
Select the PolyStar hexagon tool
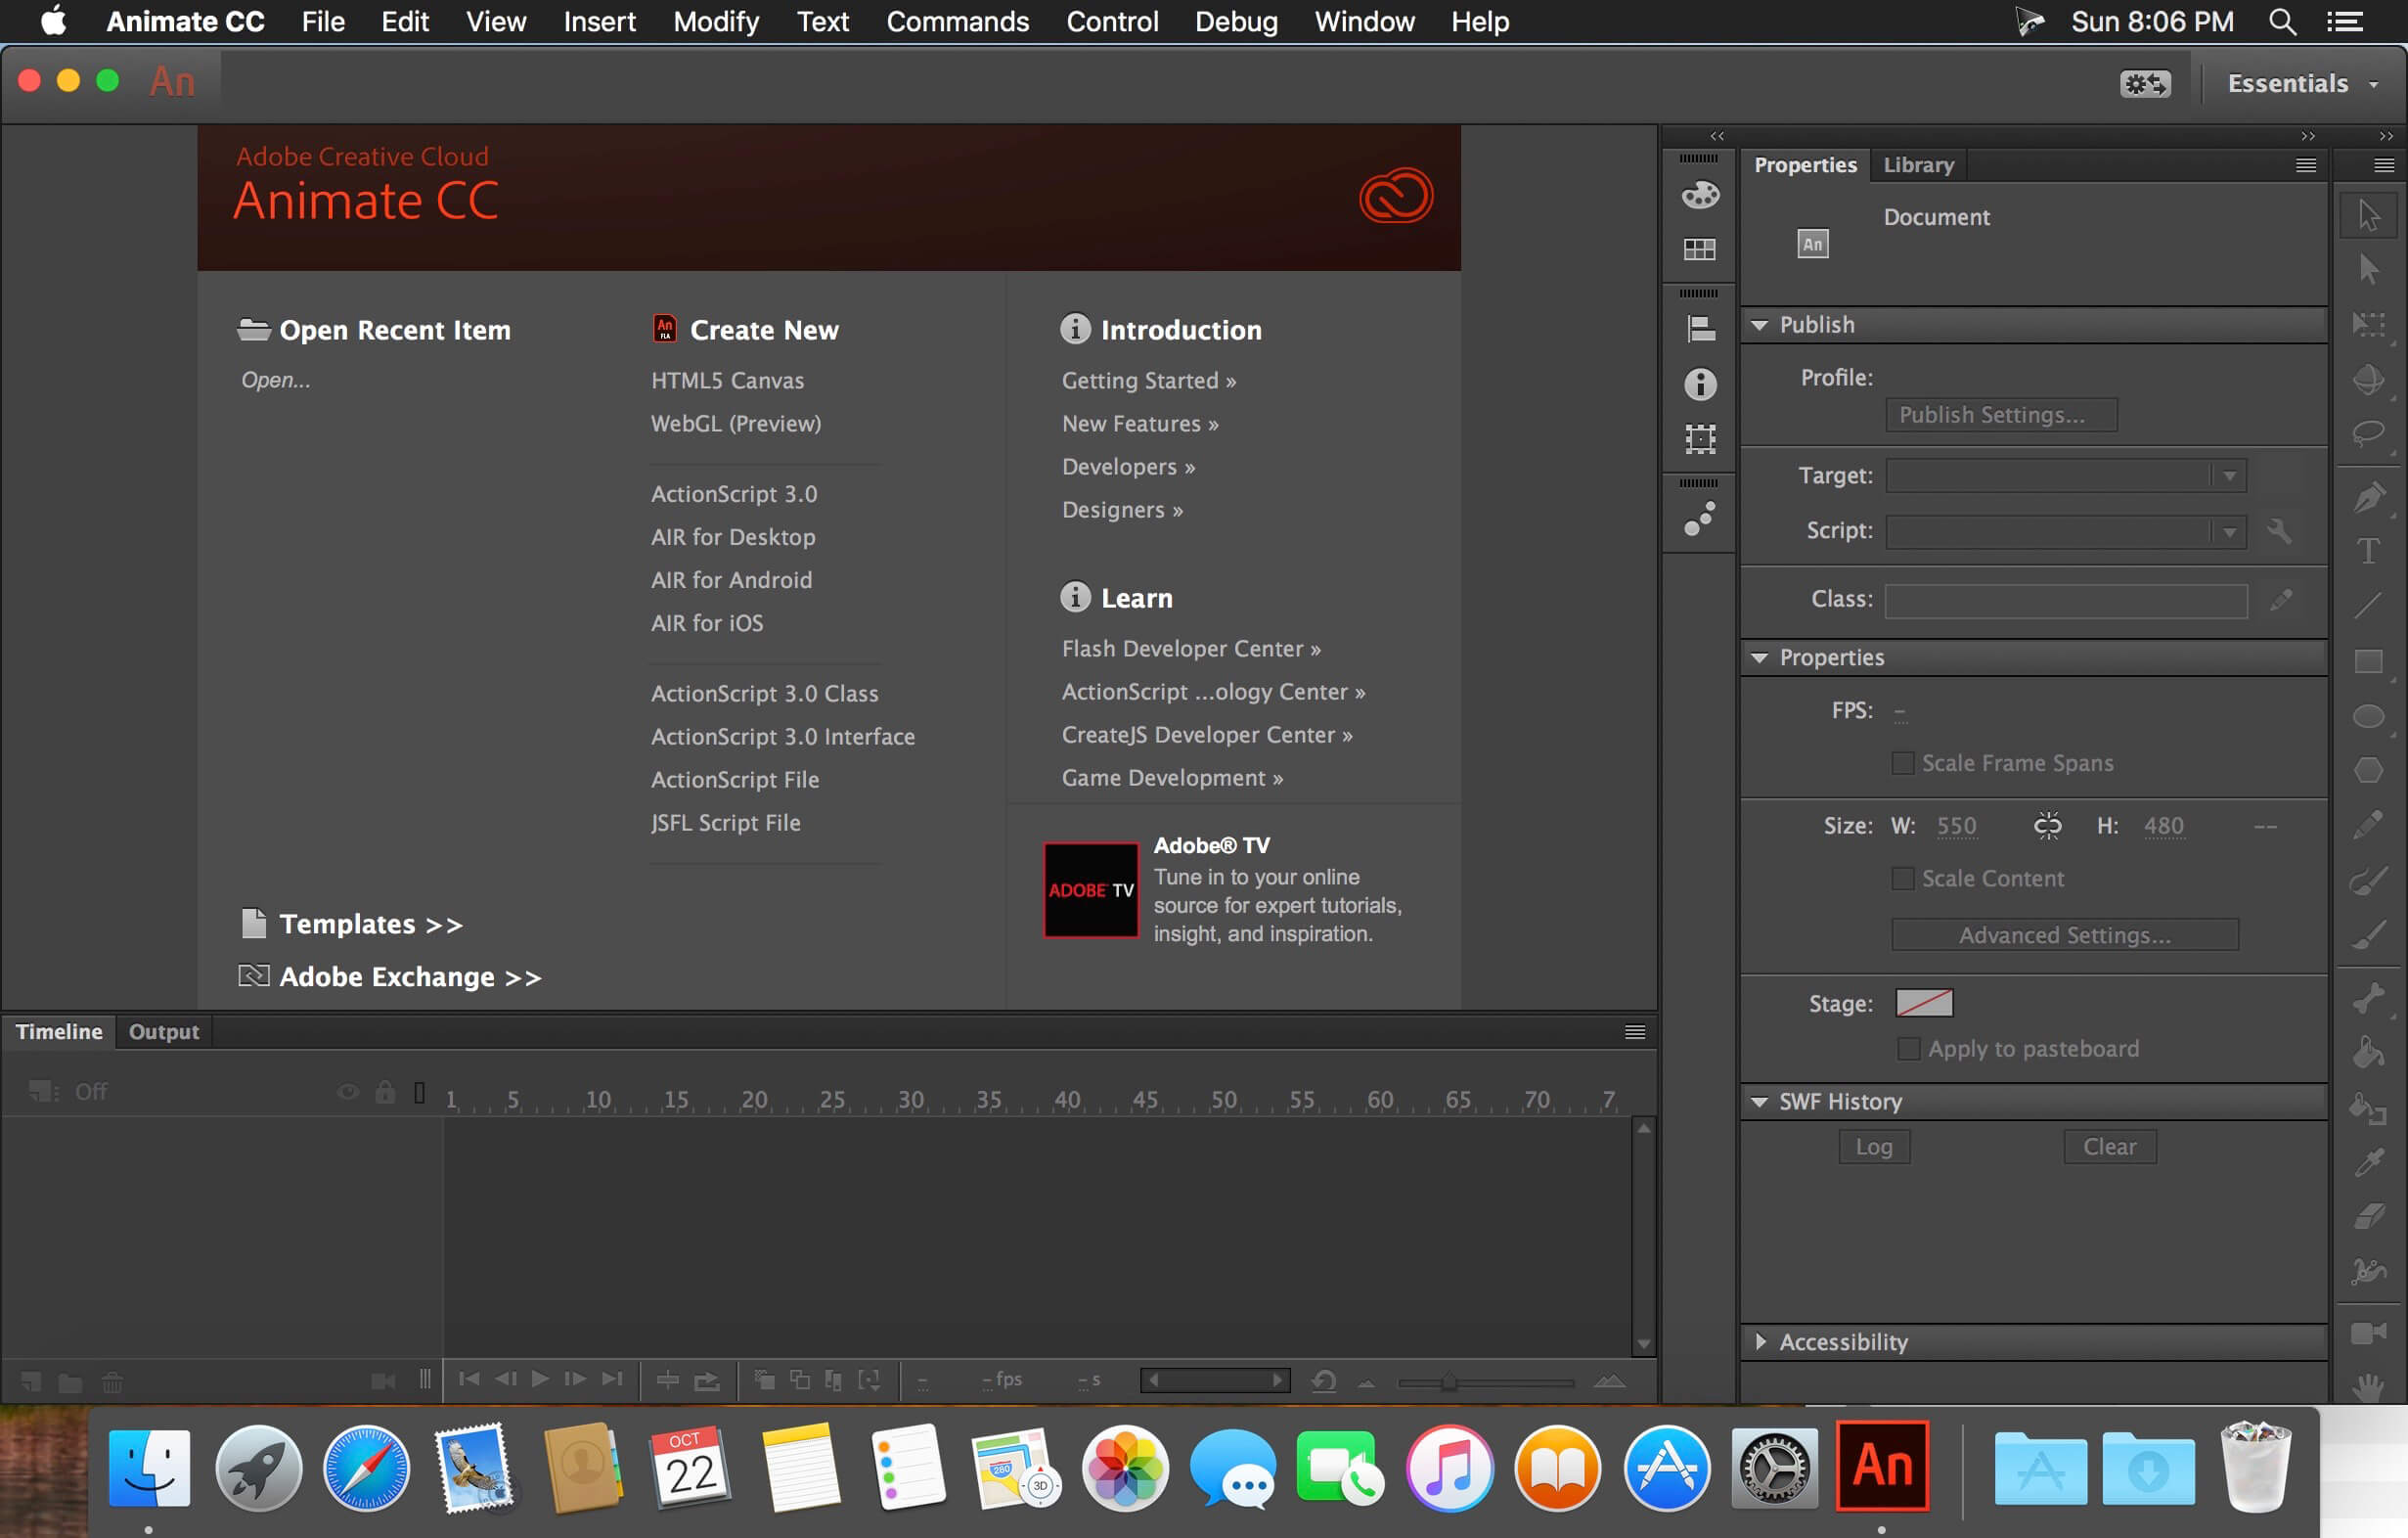coord(2368,770)
